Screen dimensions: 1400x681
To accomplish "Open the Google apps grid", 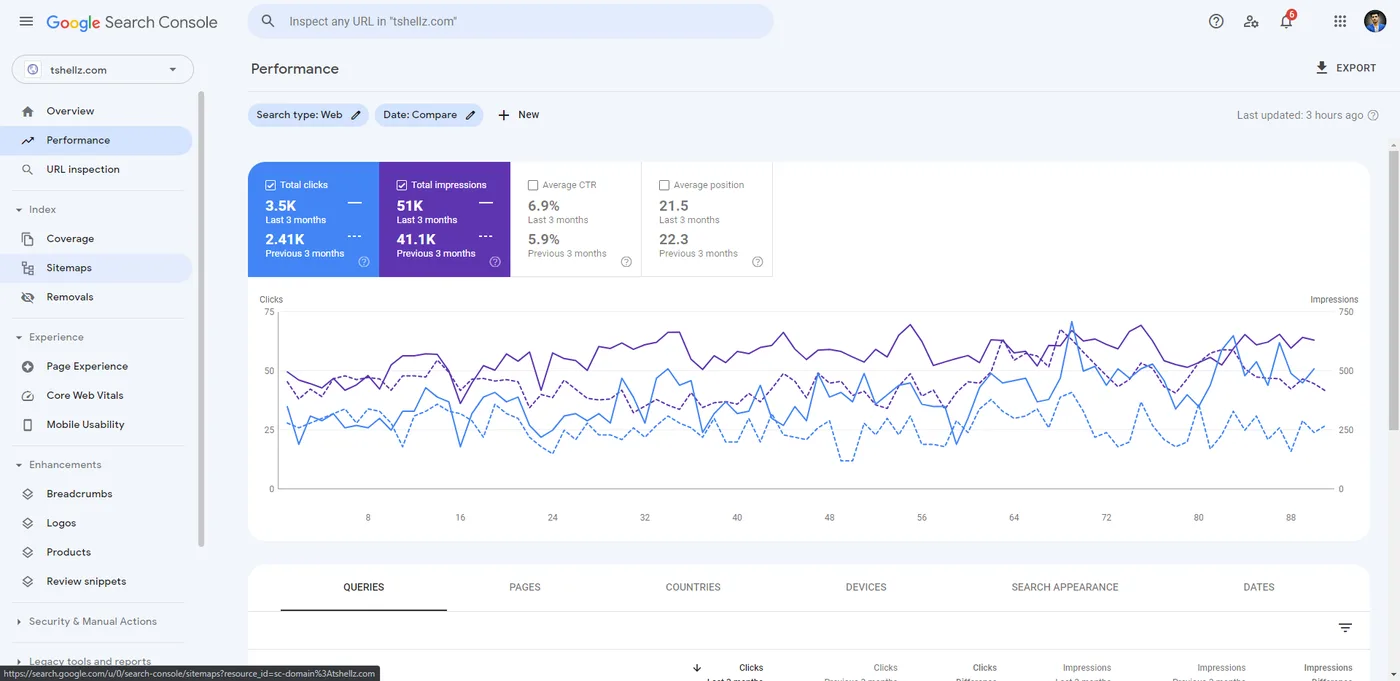I will point(1340,21).
